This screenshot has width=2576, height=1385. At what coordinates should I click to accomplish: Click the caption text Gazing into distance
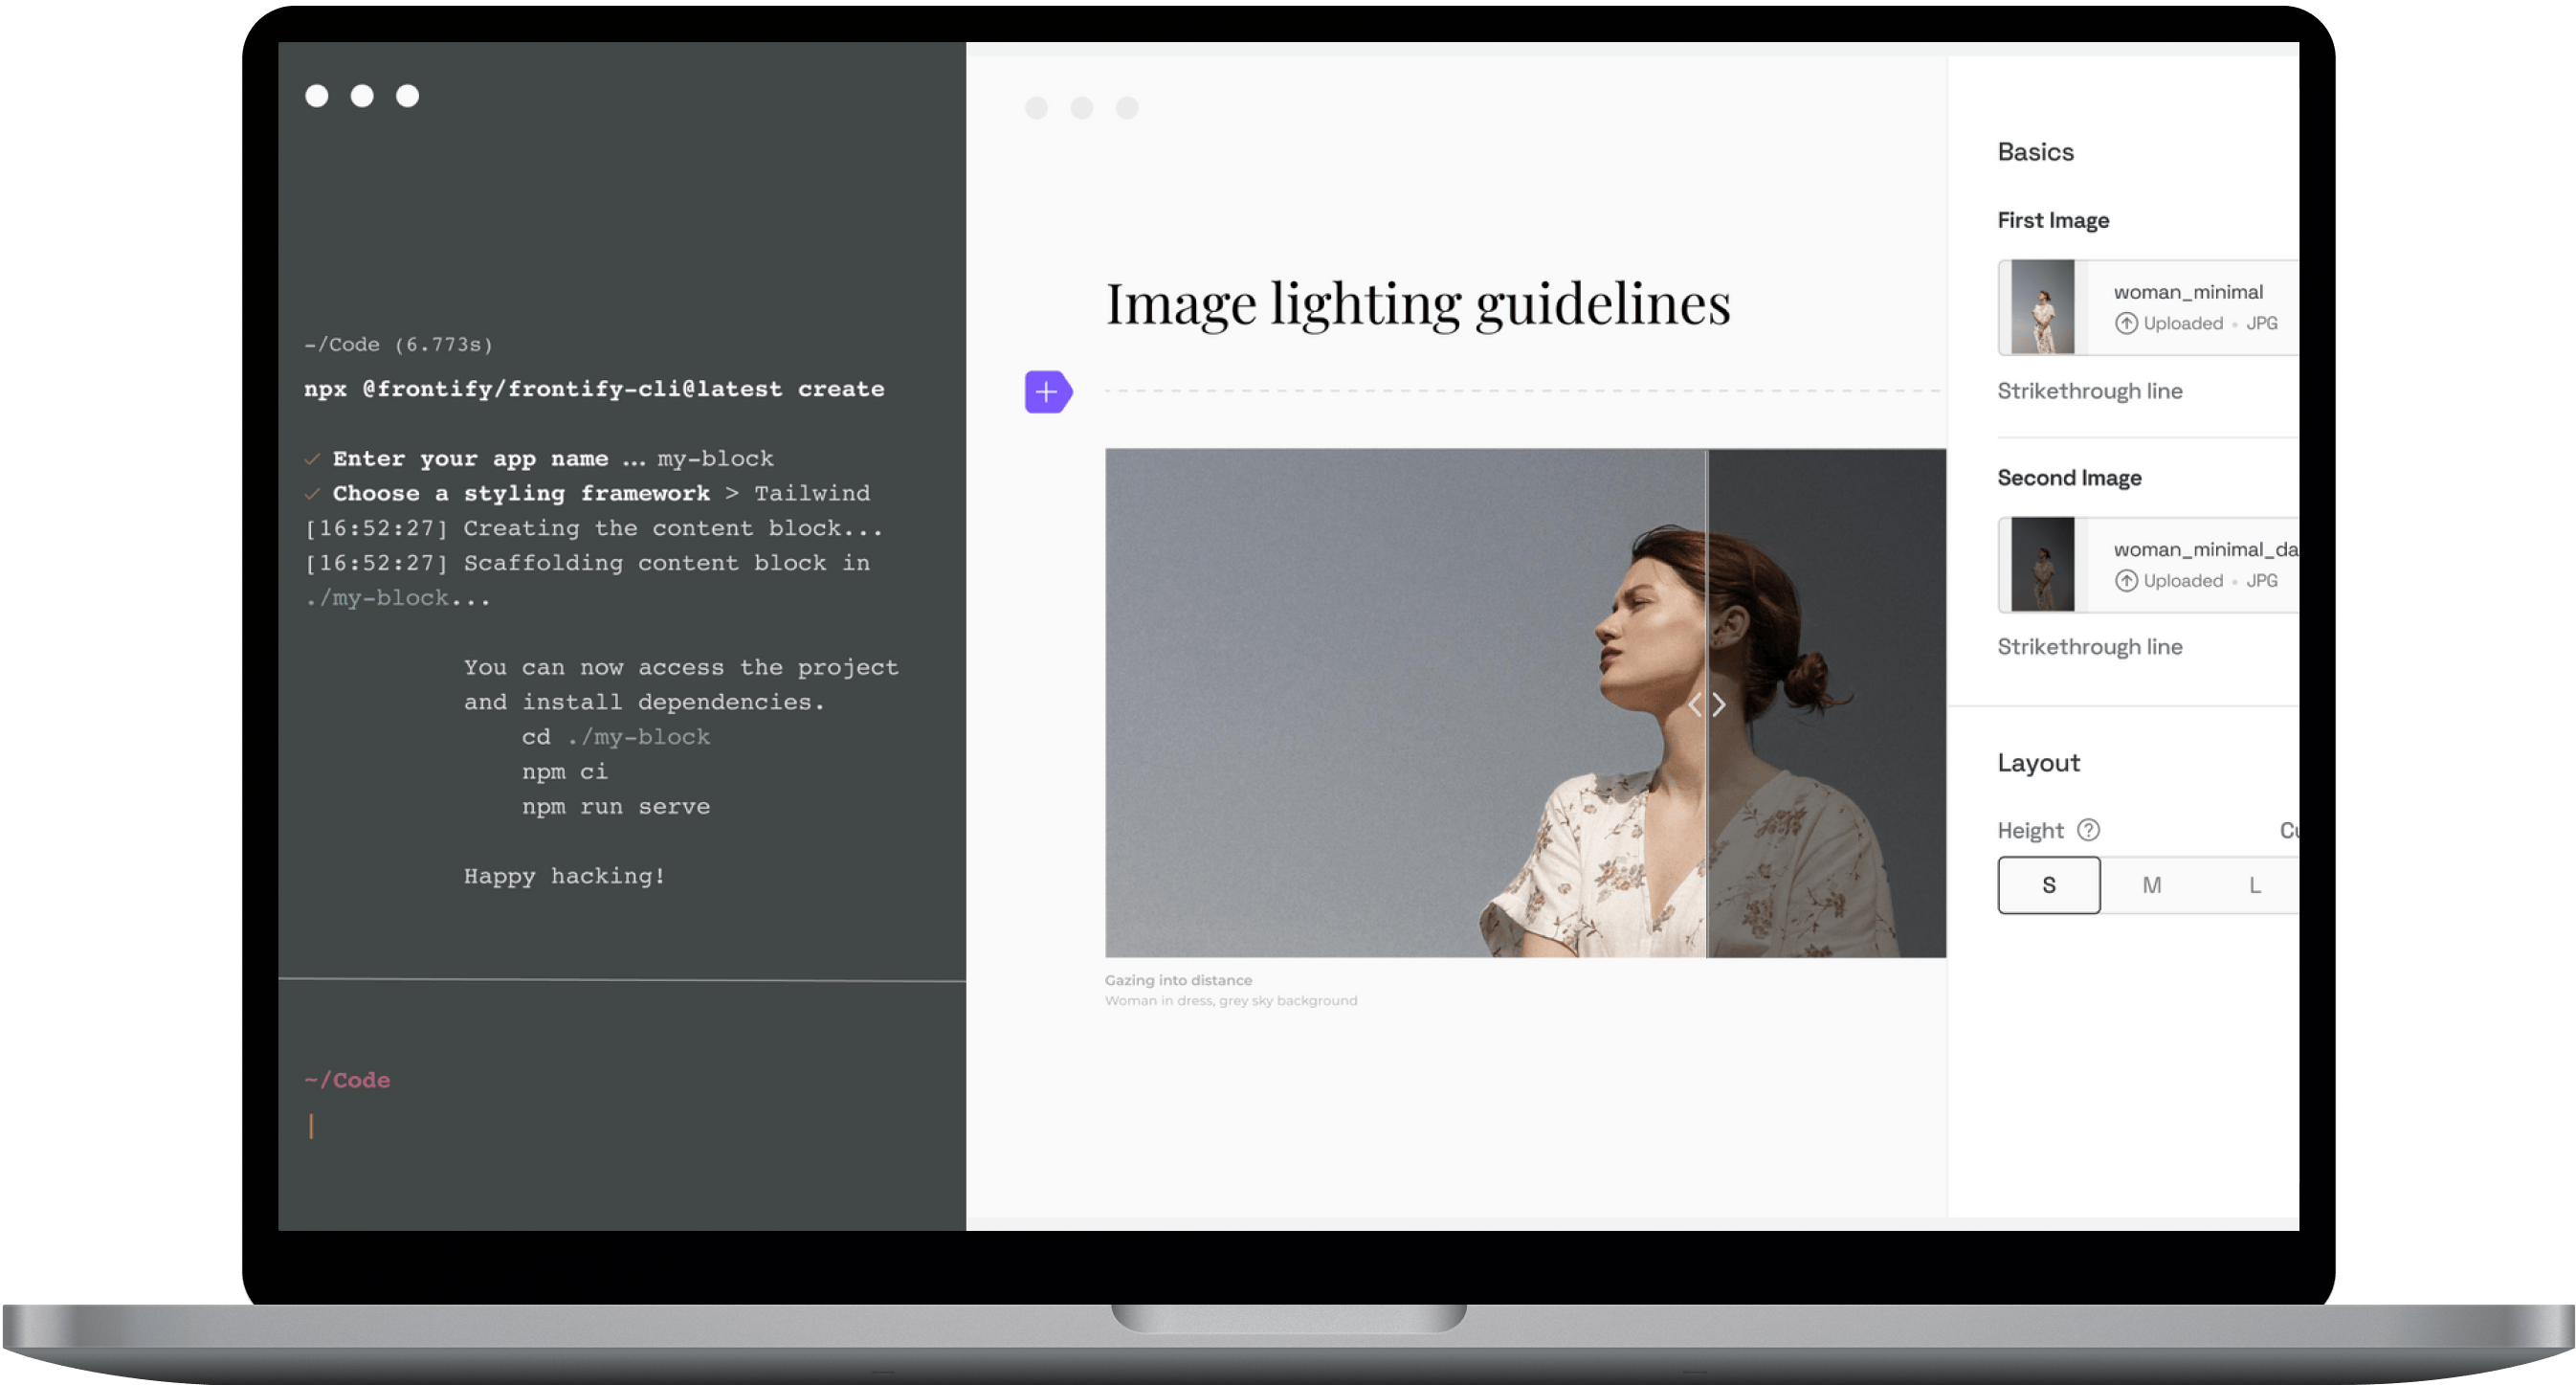(x=1178, y=980)
